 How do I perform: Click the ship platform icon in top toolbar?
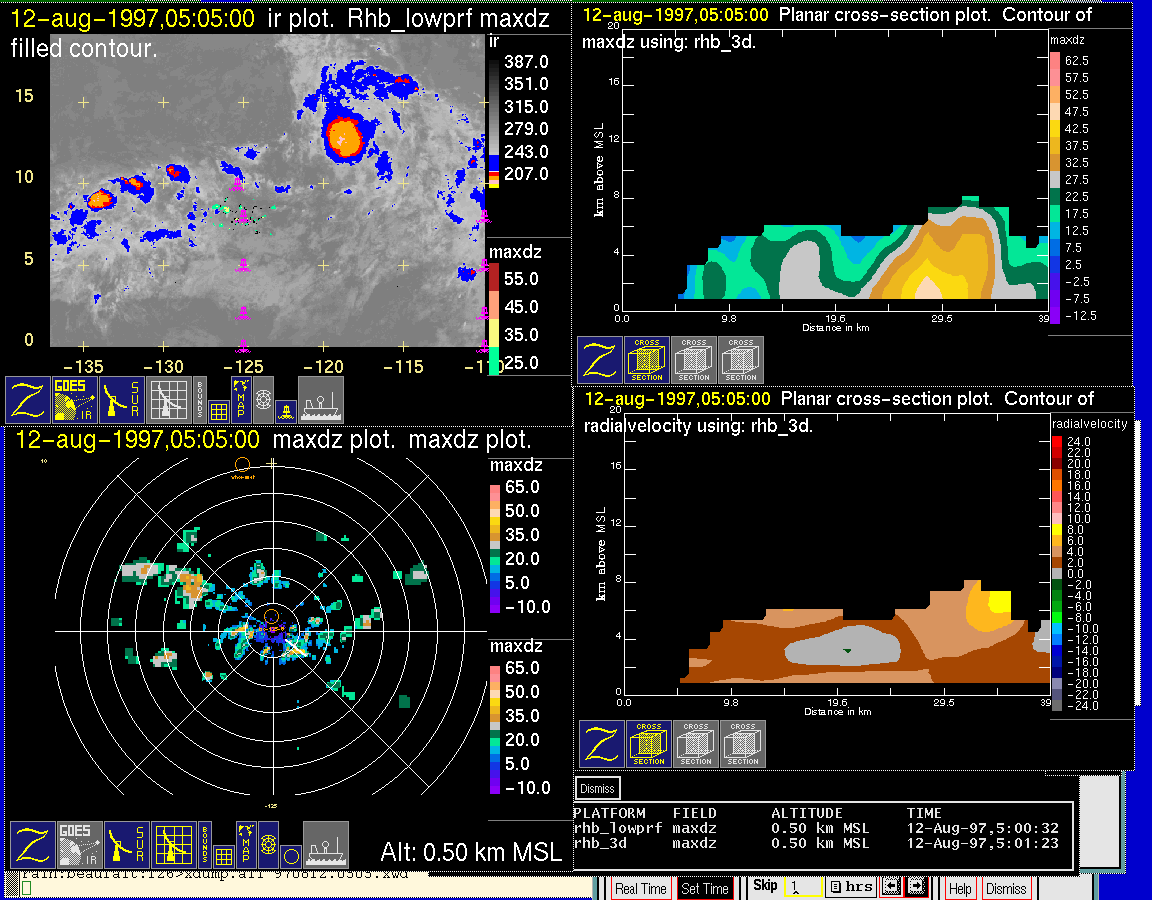(x=321, y=399)
